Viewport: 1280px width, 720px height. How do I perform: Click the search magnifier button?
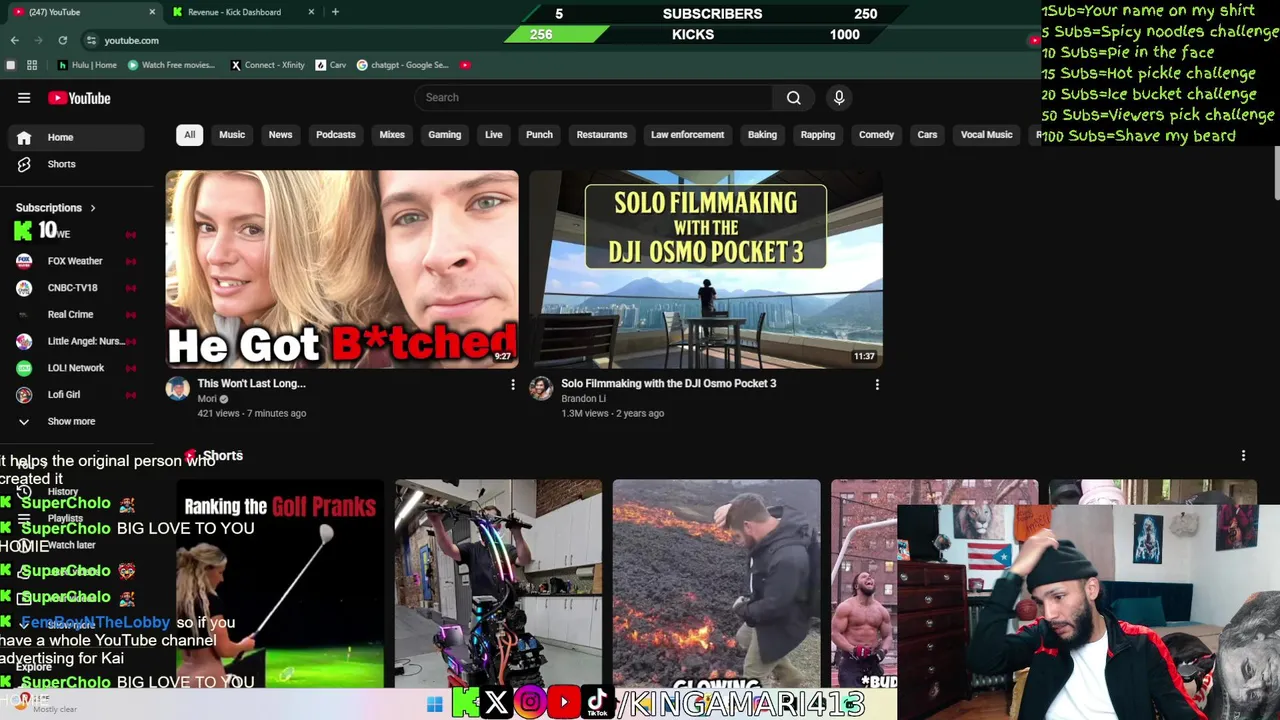pyautogui.click(x=793, y=98)
